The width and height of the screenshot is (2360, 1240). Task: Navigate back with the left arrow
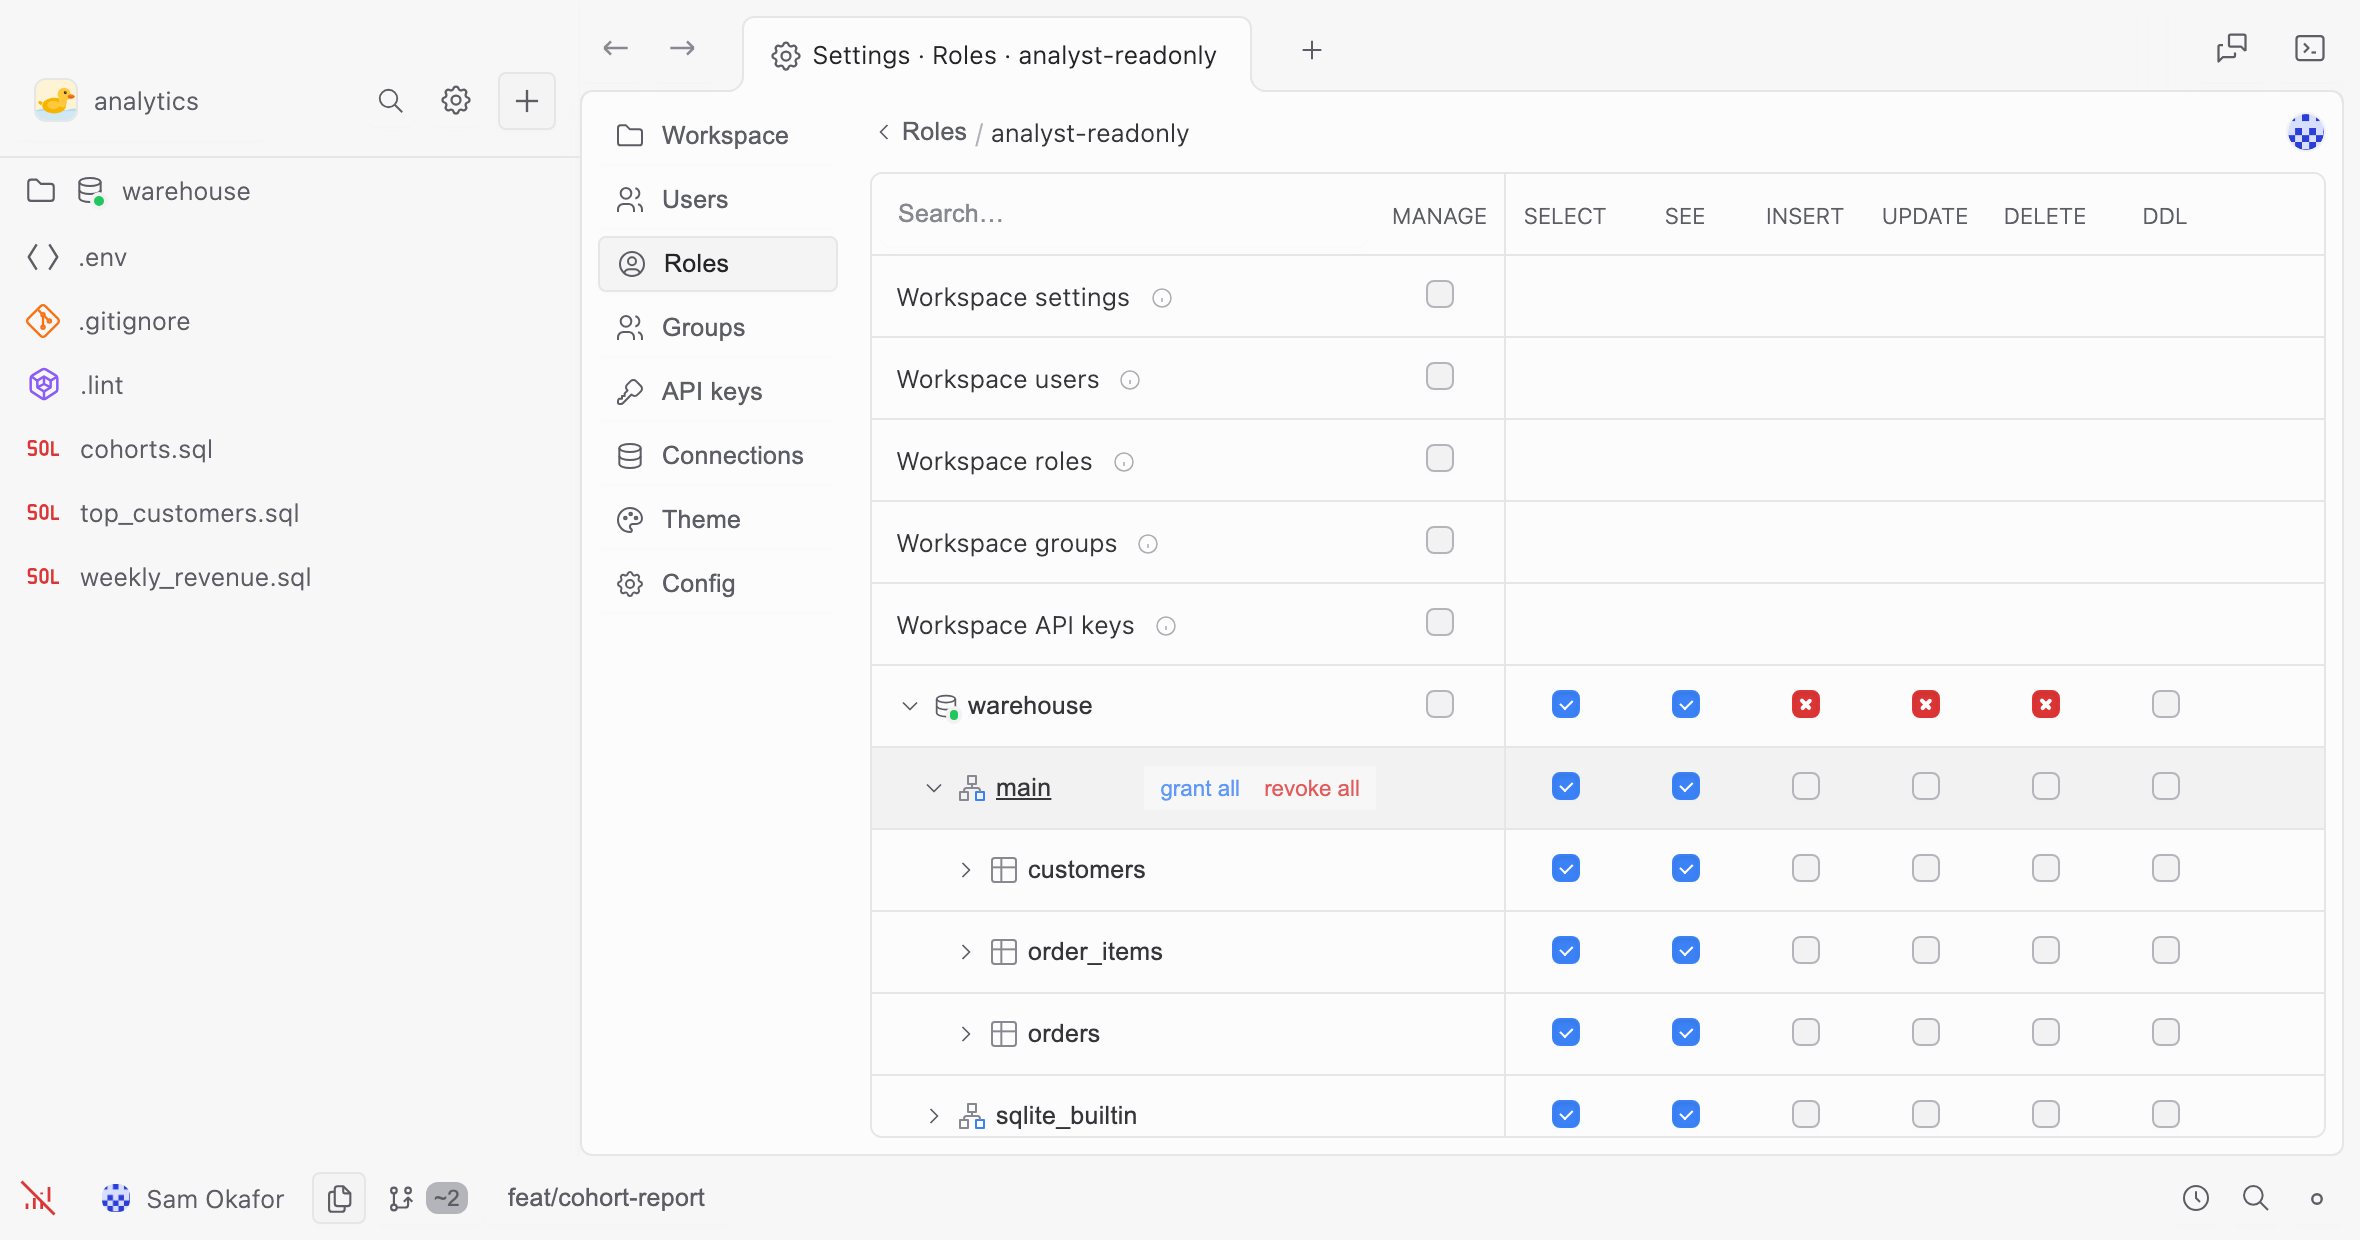[615, 48]
